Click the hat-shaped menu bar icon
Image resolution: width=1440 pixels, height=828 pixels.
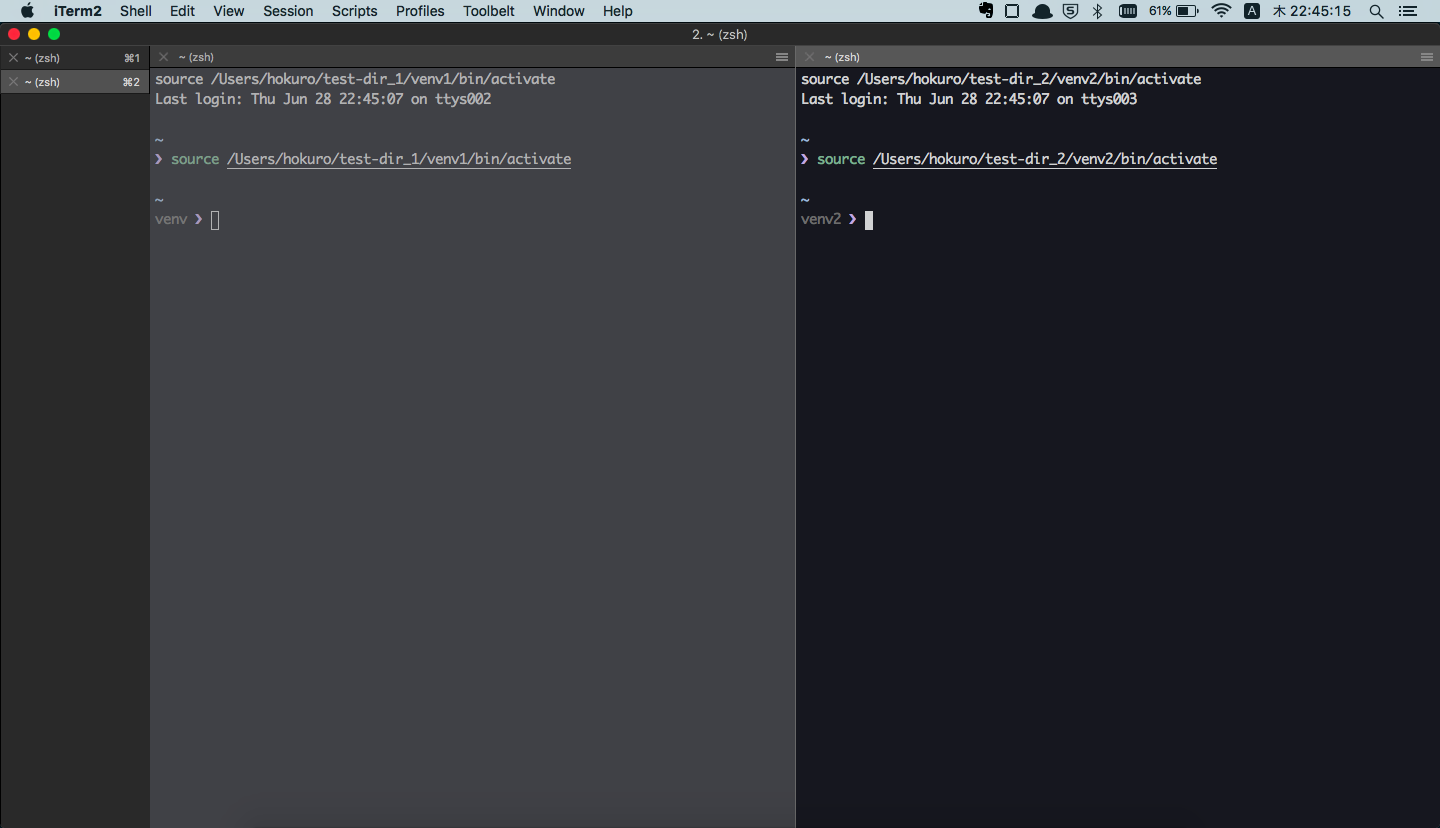1042,11
